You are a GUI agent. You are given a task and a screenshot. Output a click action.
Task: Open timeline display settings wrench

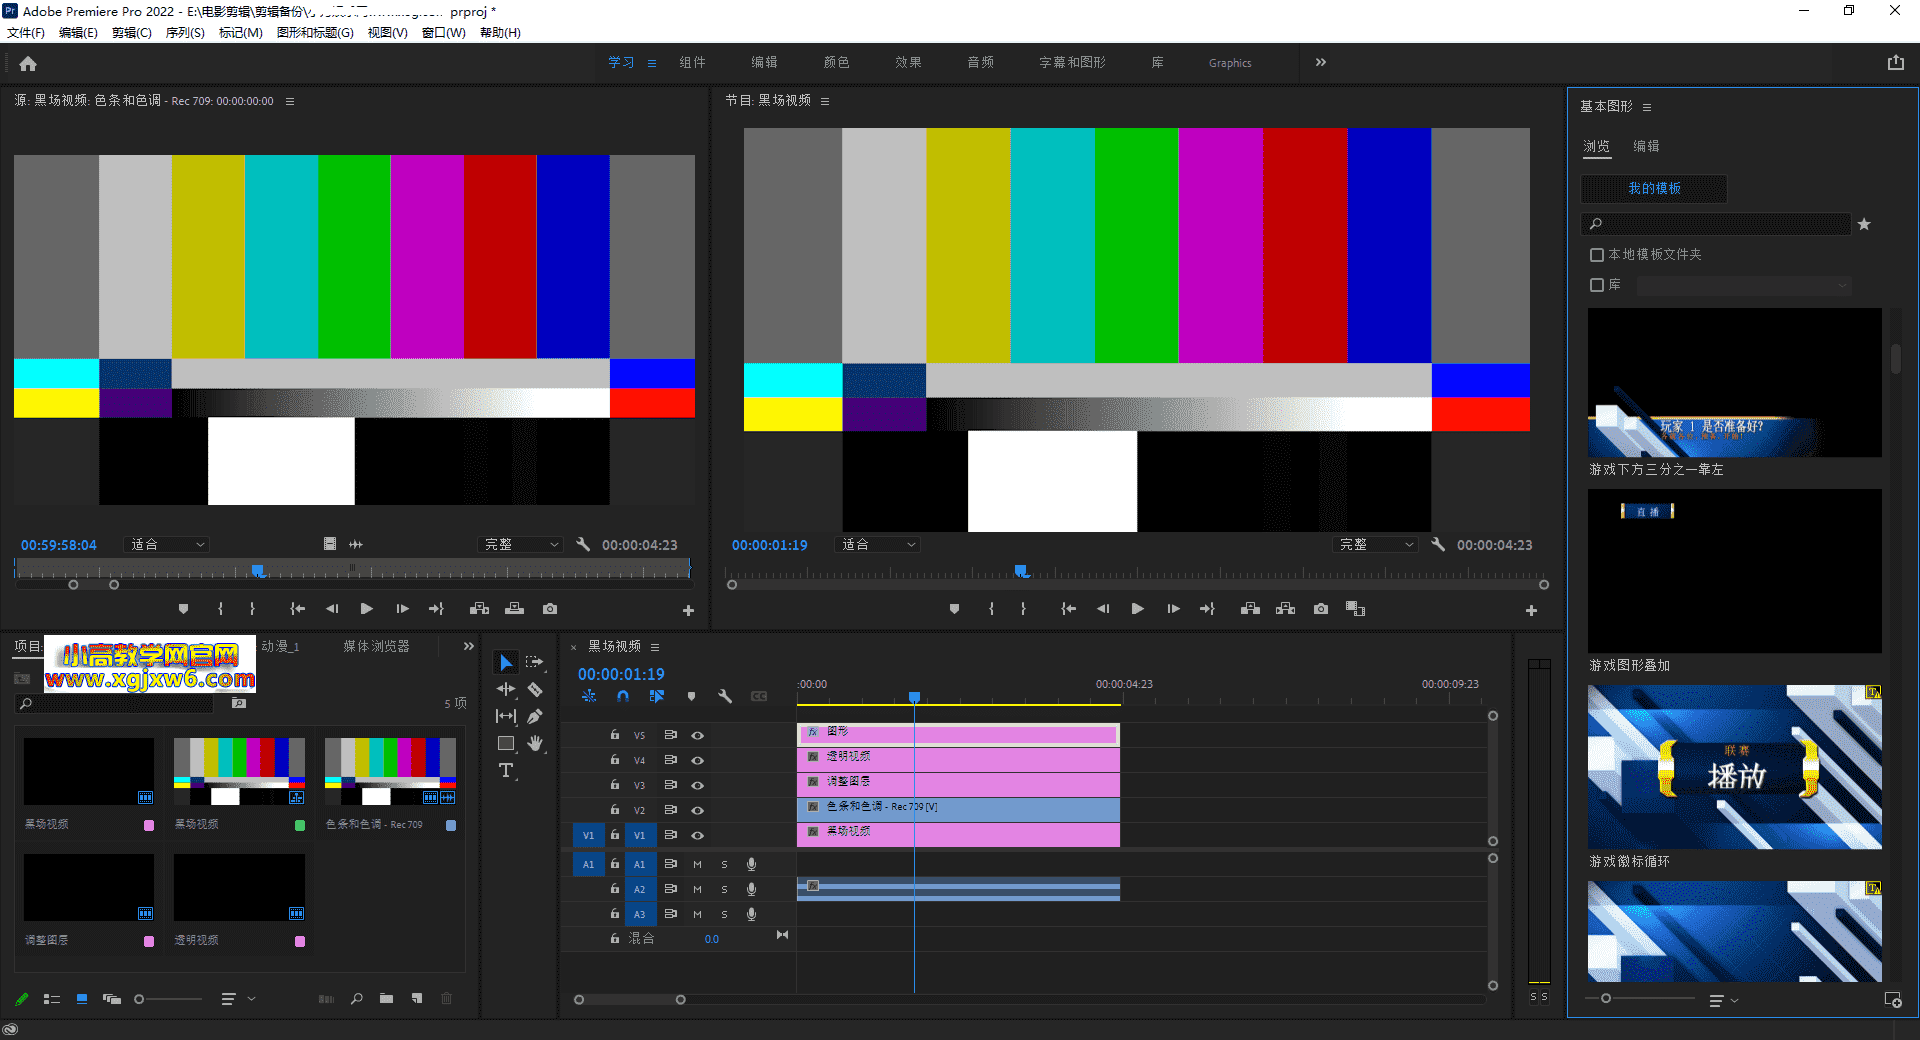coord(725,696)
